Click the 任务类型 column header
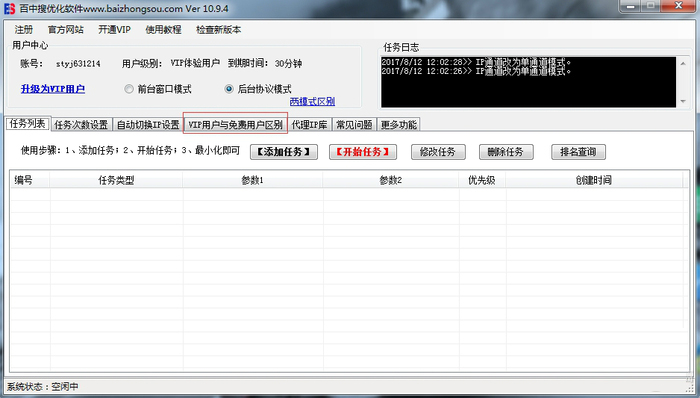The height and width of the screenshot is (398, 700). pyautogui.click(x=117, y=180)
